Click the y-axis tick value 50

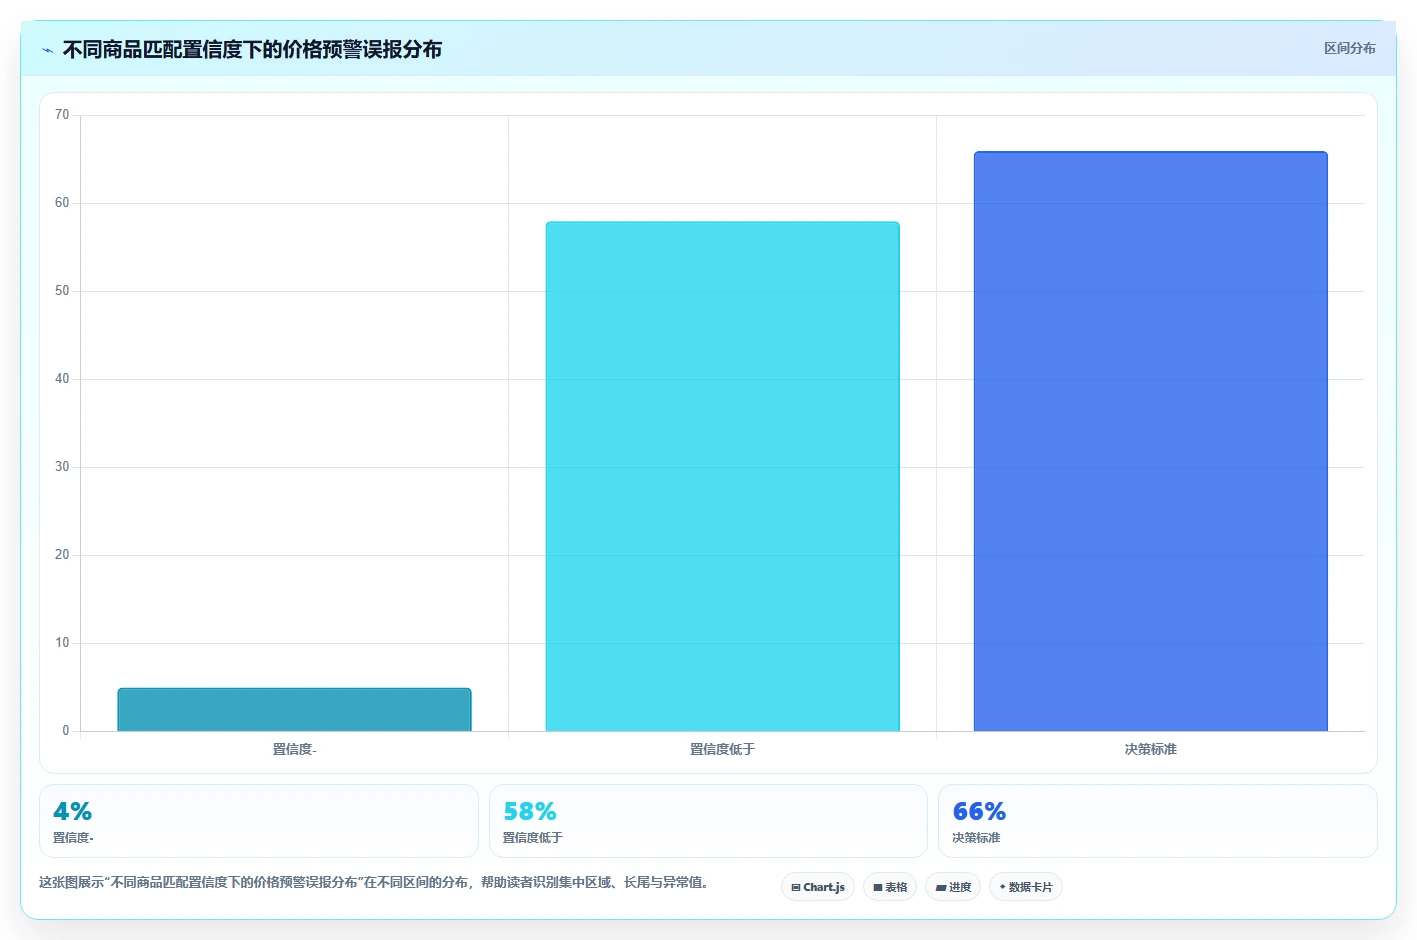62,291
